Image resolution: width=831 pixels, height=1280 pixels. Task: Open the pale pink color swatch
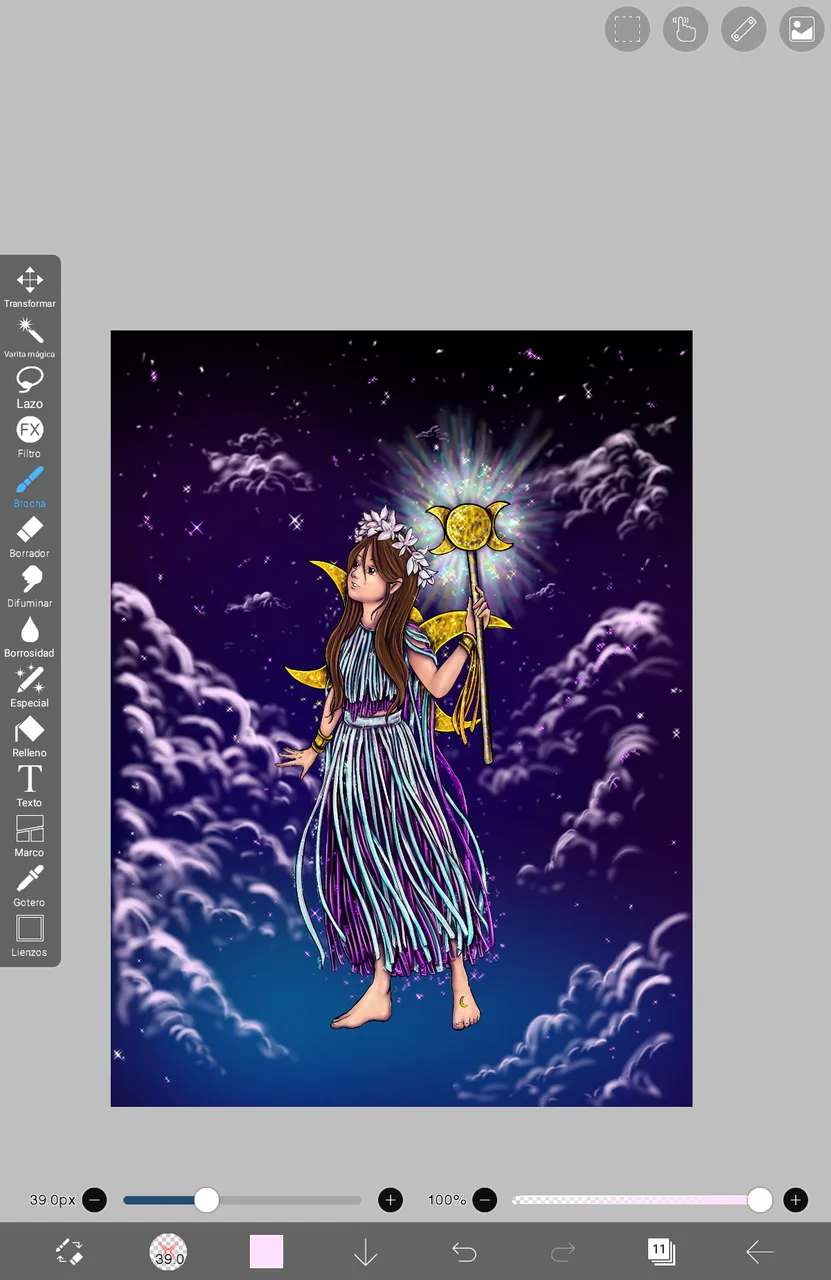pos(266,1251)
